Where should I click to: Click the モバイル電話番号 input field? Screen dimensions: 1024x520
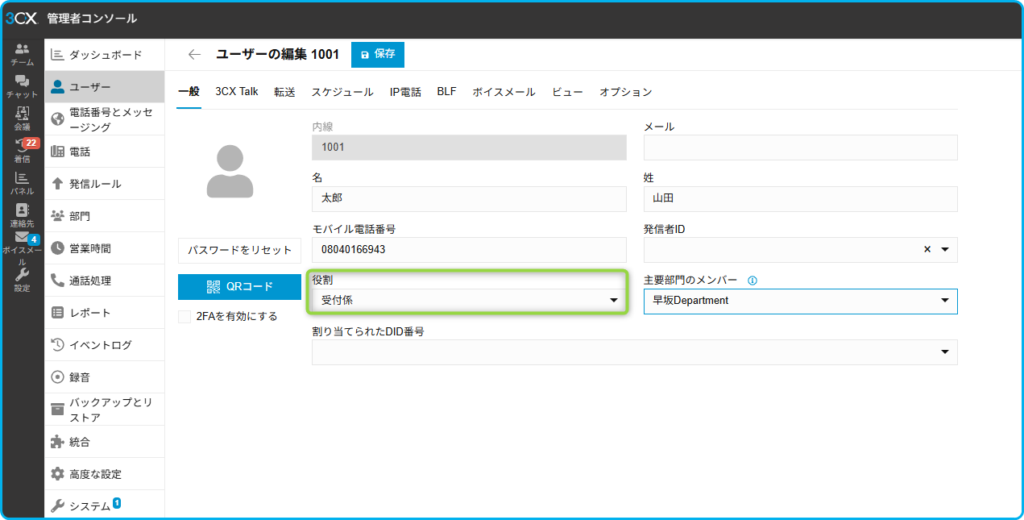coord(469,249)
